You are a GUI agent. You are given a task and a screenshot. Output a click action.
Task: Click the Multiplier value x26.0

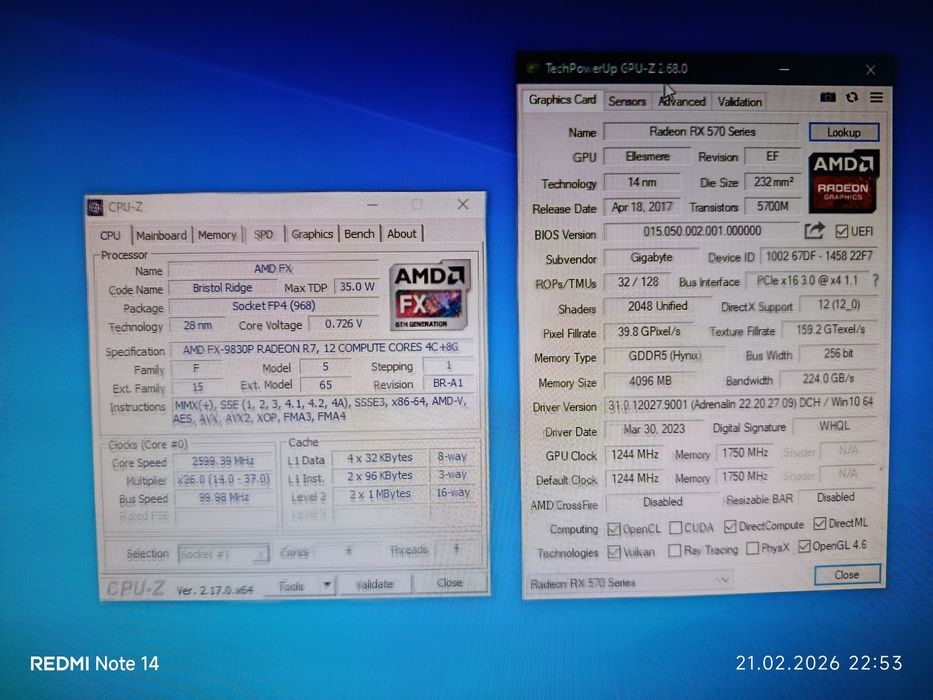click(x=223, y=480)
